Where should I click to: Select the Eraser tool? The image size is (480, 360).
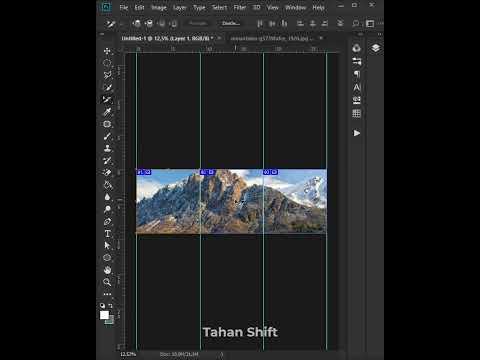(x=107, y=173)
